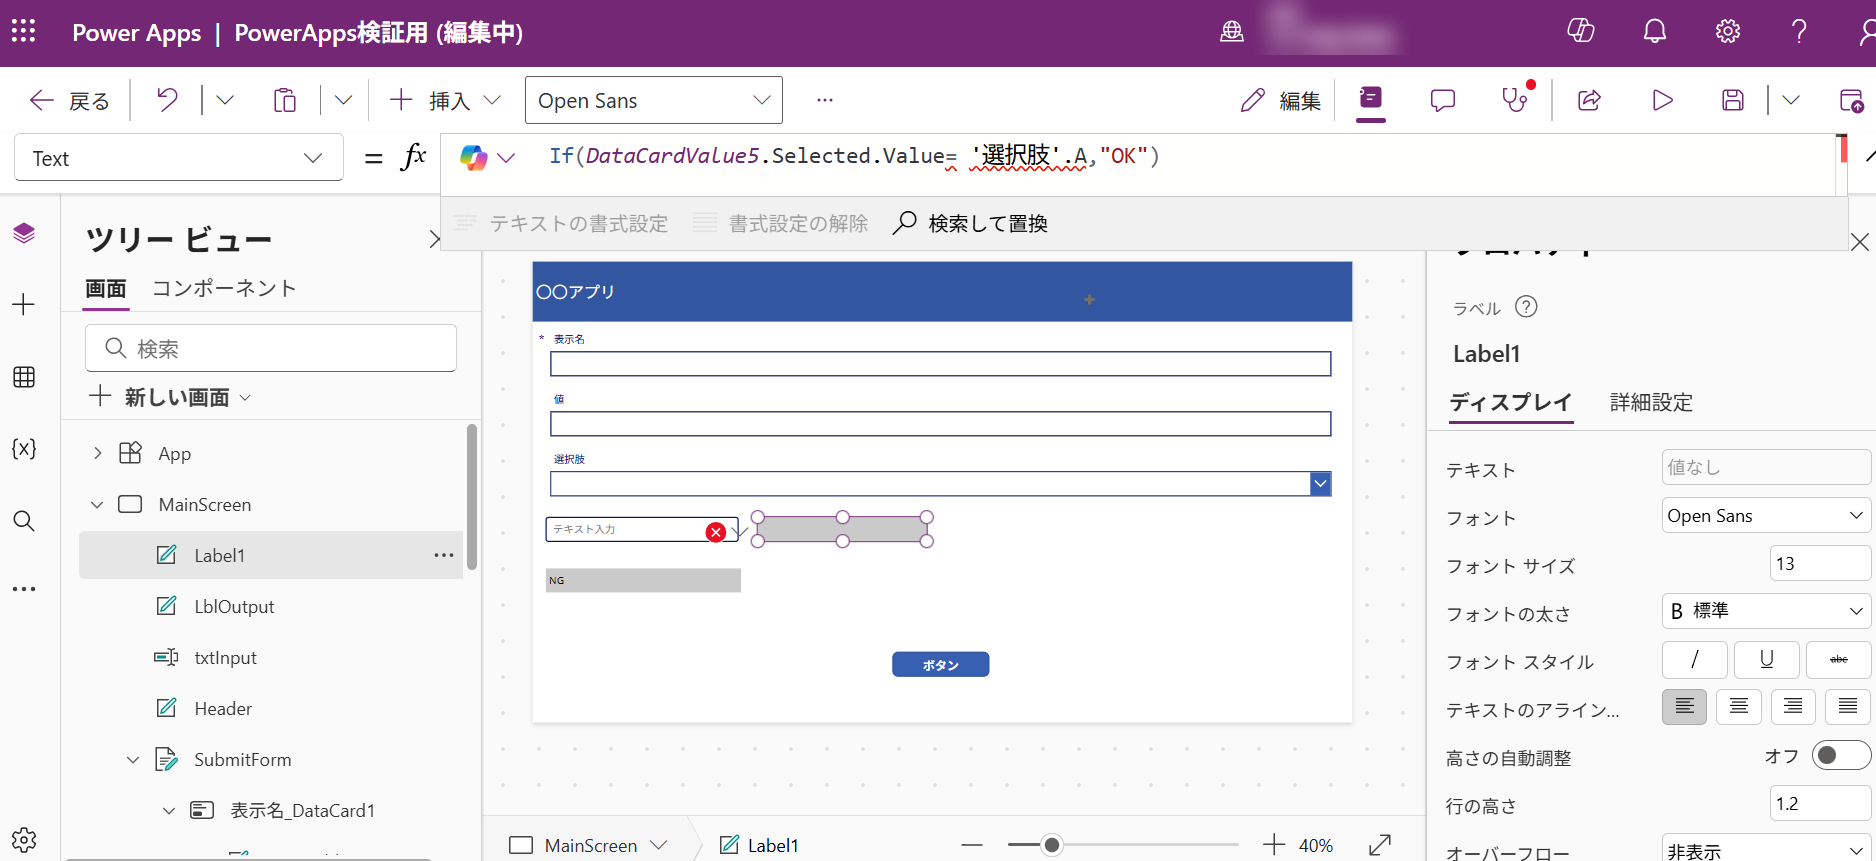
Task: Switch to the 詳細設定 tab
Action: tap(1651, 403)
